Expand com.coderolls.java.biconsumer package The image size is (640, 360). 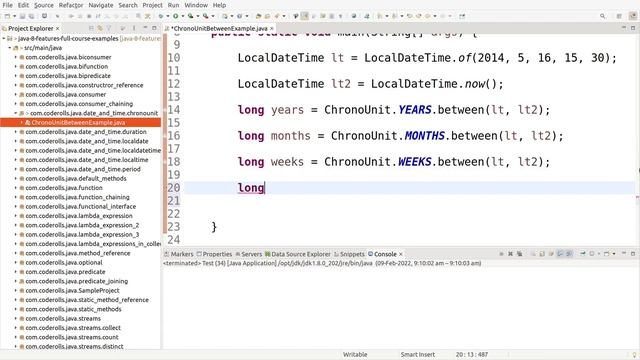(16, 57)
